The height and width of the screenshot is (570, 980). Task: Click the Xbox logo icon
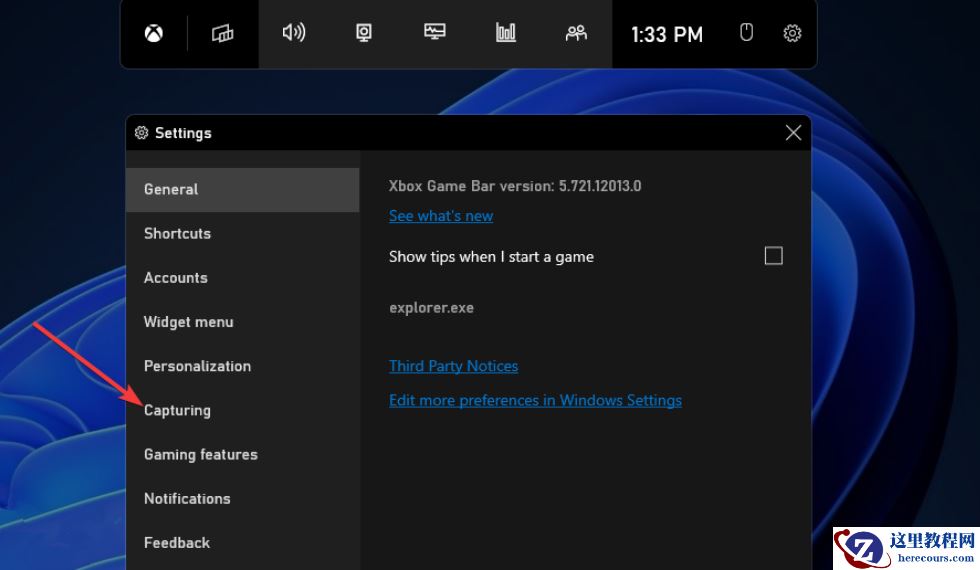coord(154,33)
